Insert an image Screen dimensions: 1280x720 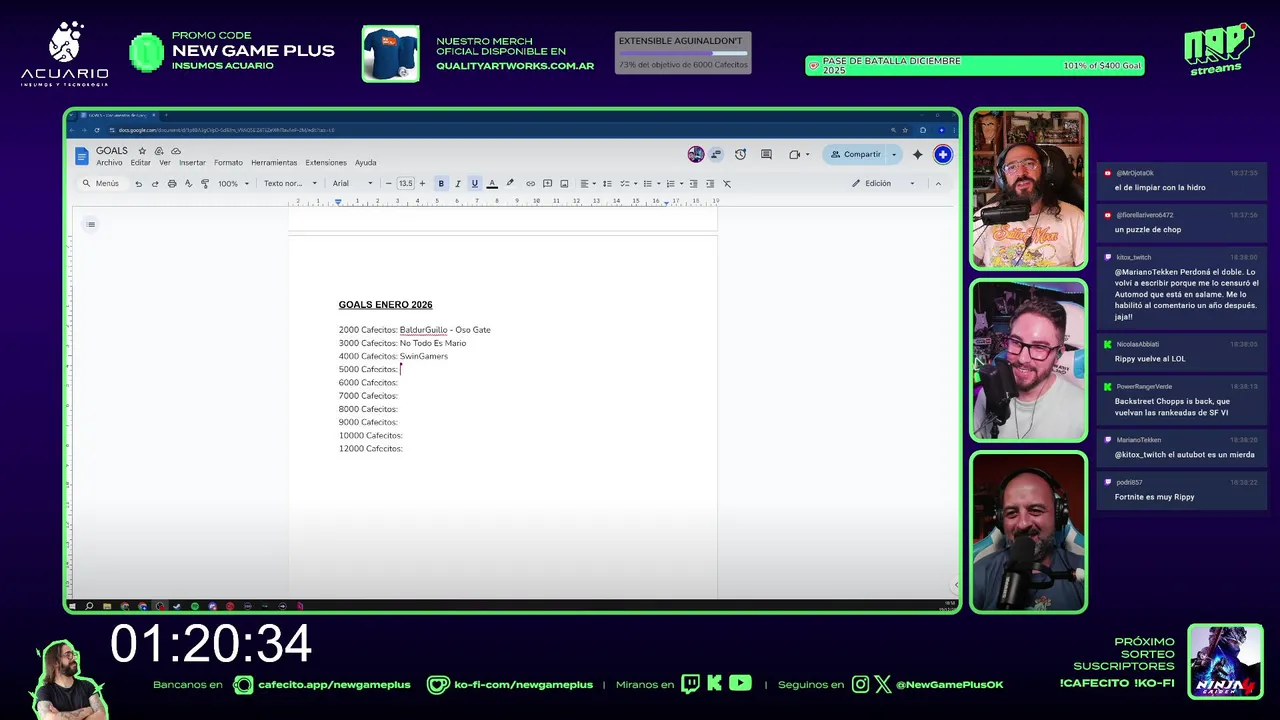564,184
